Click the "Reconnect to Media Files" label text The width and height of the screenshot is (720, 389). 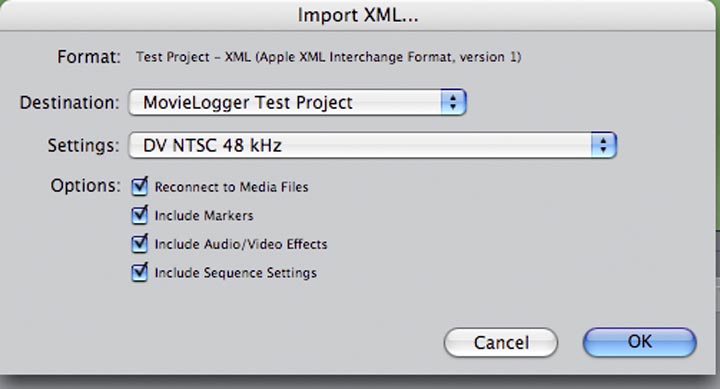231,187
